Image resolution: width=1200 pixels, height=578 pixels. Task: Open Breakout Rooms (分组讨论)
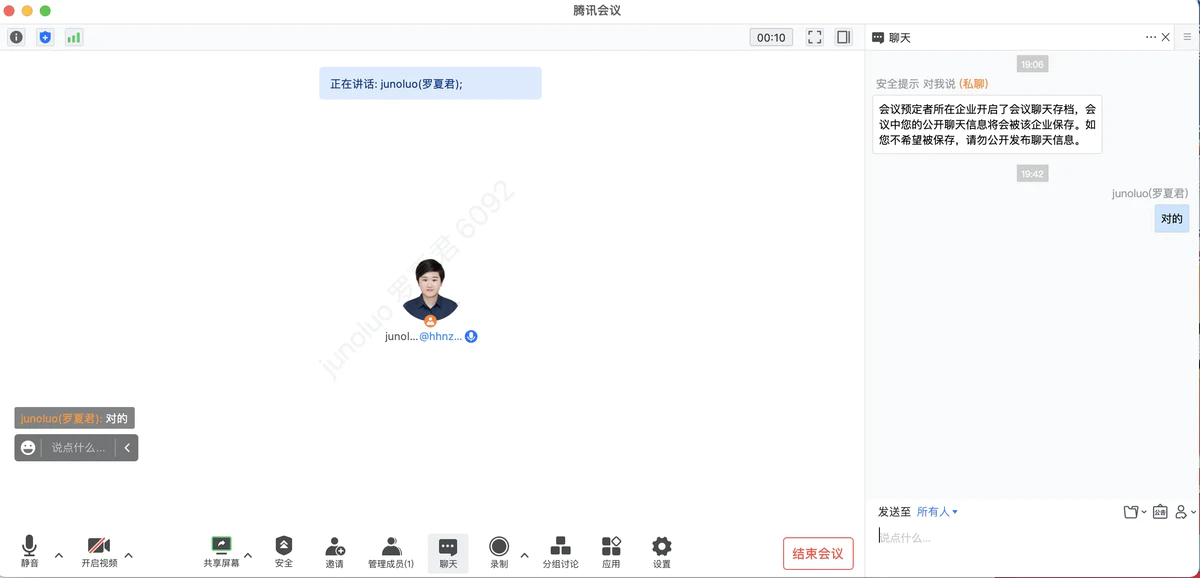click(561, 551)
